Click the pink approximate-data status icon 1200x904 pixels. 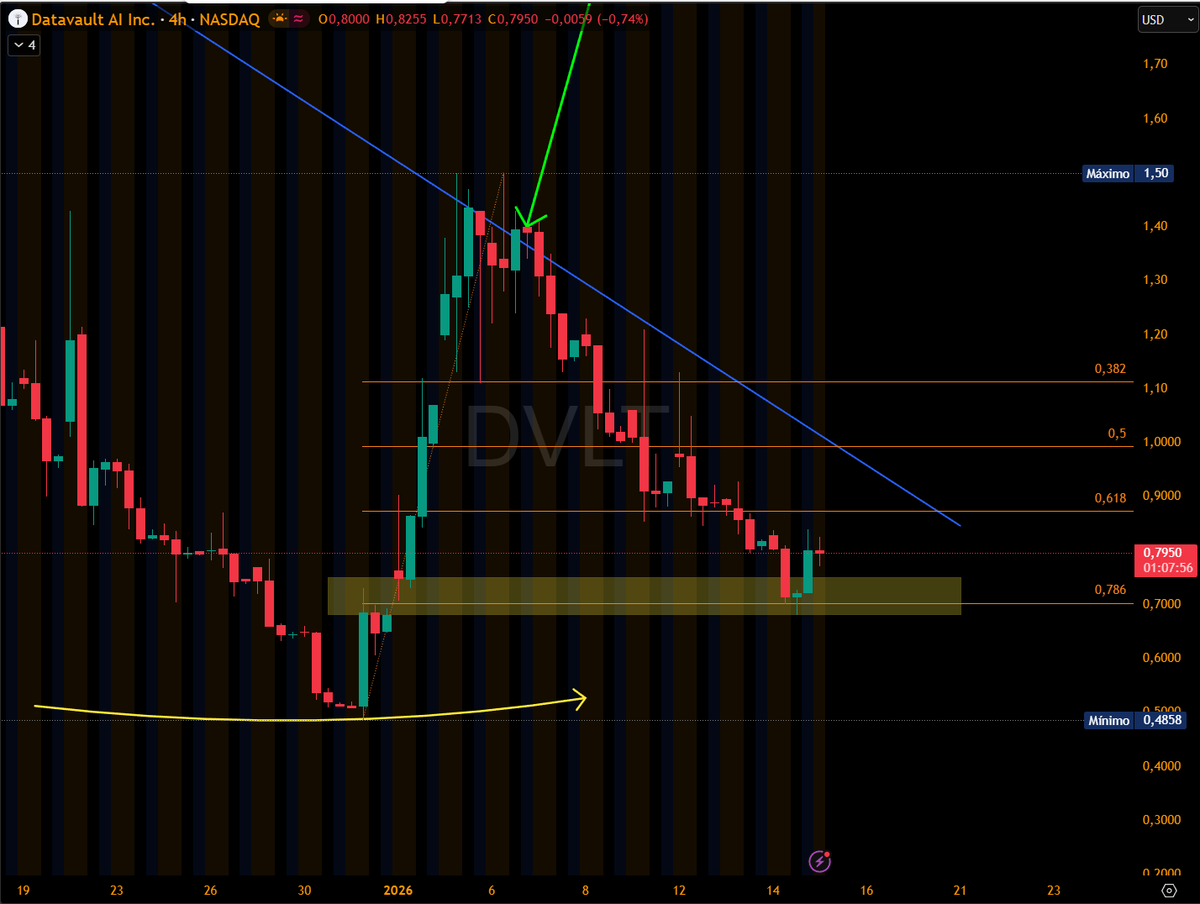(300, 19)
